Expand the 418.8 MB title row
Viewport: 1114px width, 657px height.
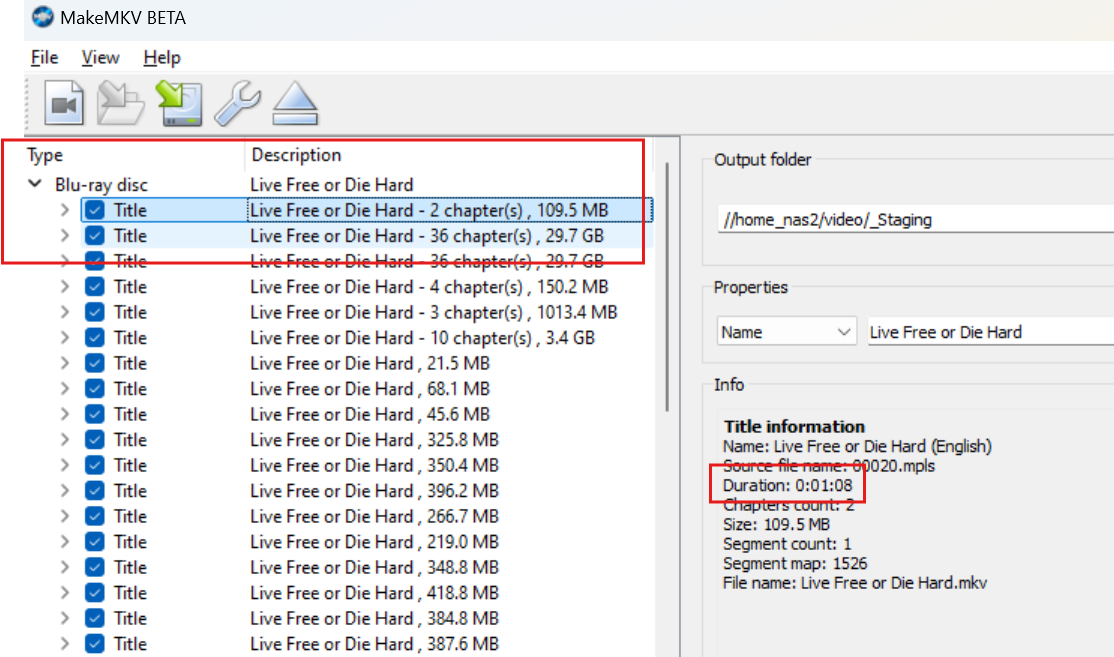pos(65,593)
